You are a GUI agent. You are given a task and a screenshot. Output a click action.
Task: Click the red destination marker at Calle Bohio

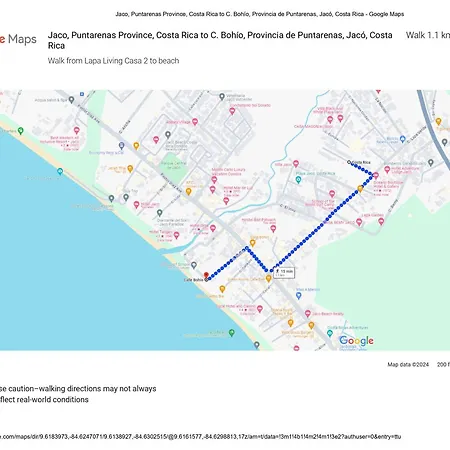tap(206, 276)
